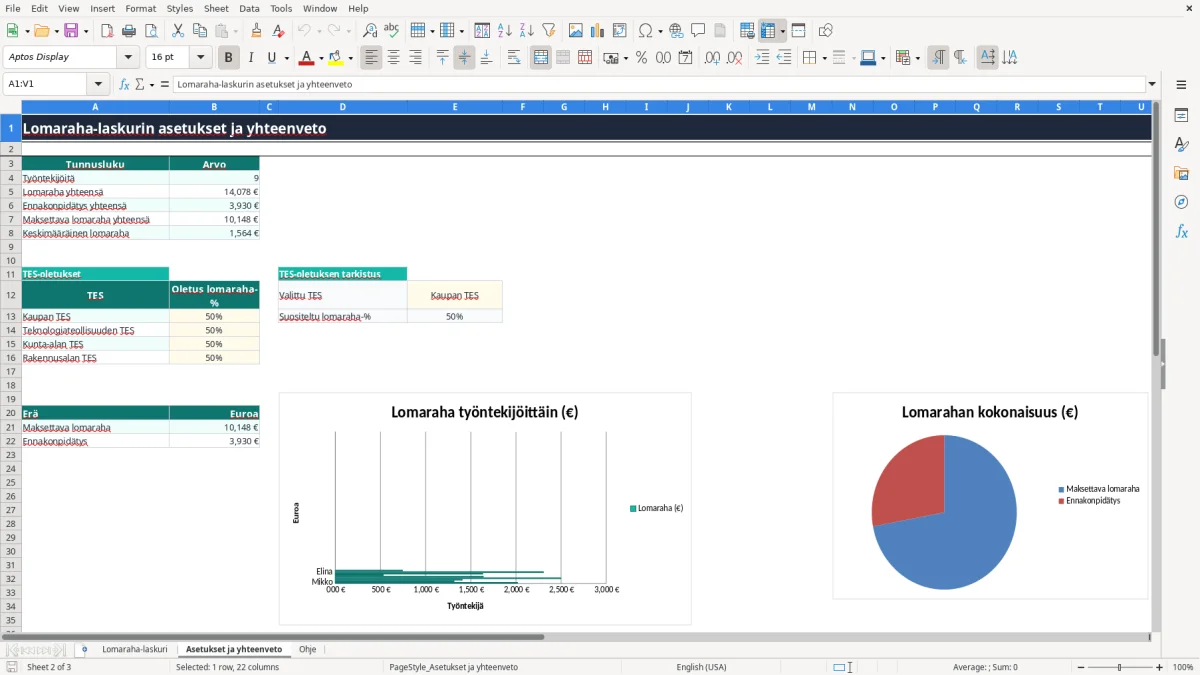Viewport: 1200px width, 675px height.
Task: Expand the Name Box dropdown arrow
Action: tap(98, 84)
